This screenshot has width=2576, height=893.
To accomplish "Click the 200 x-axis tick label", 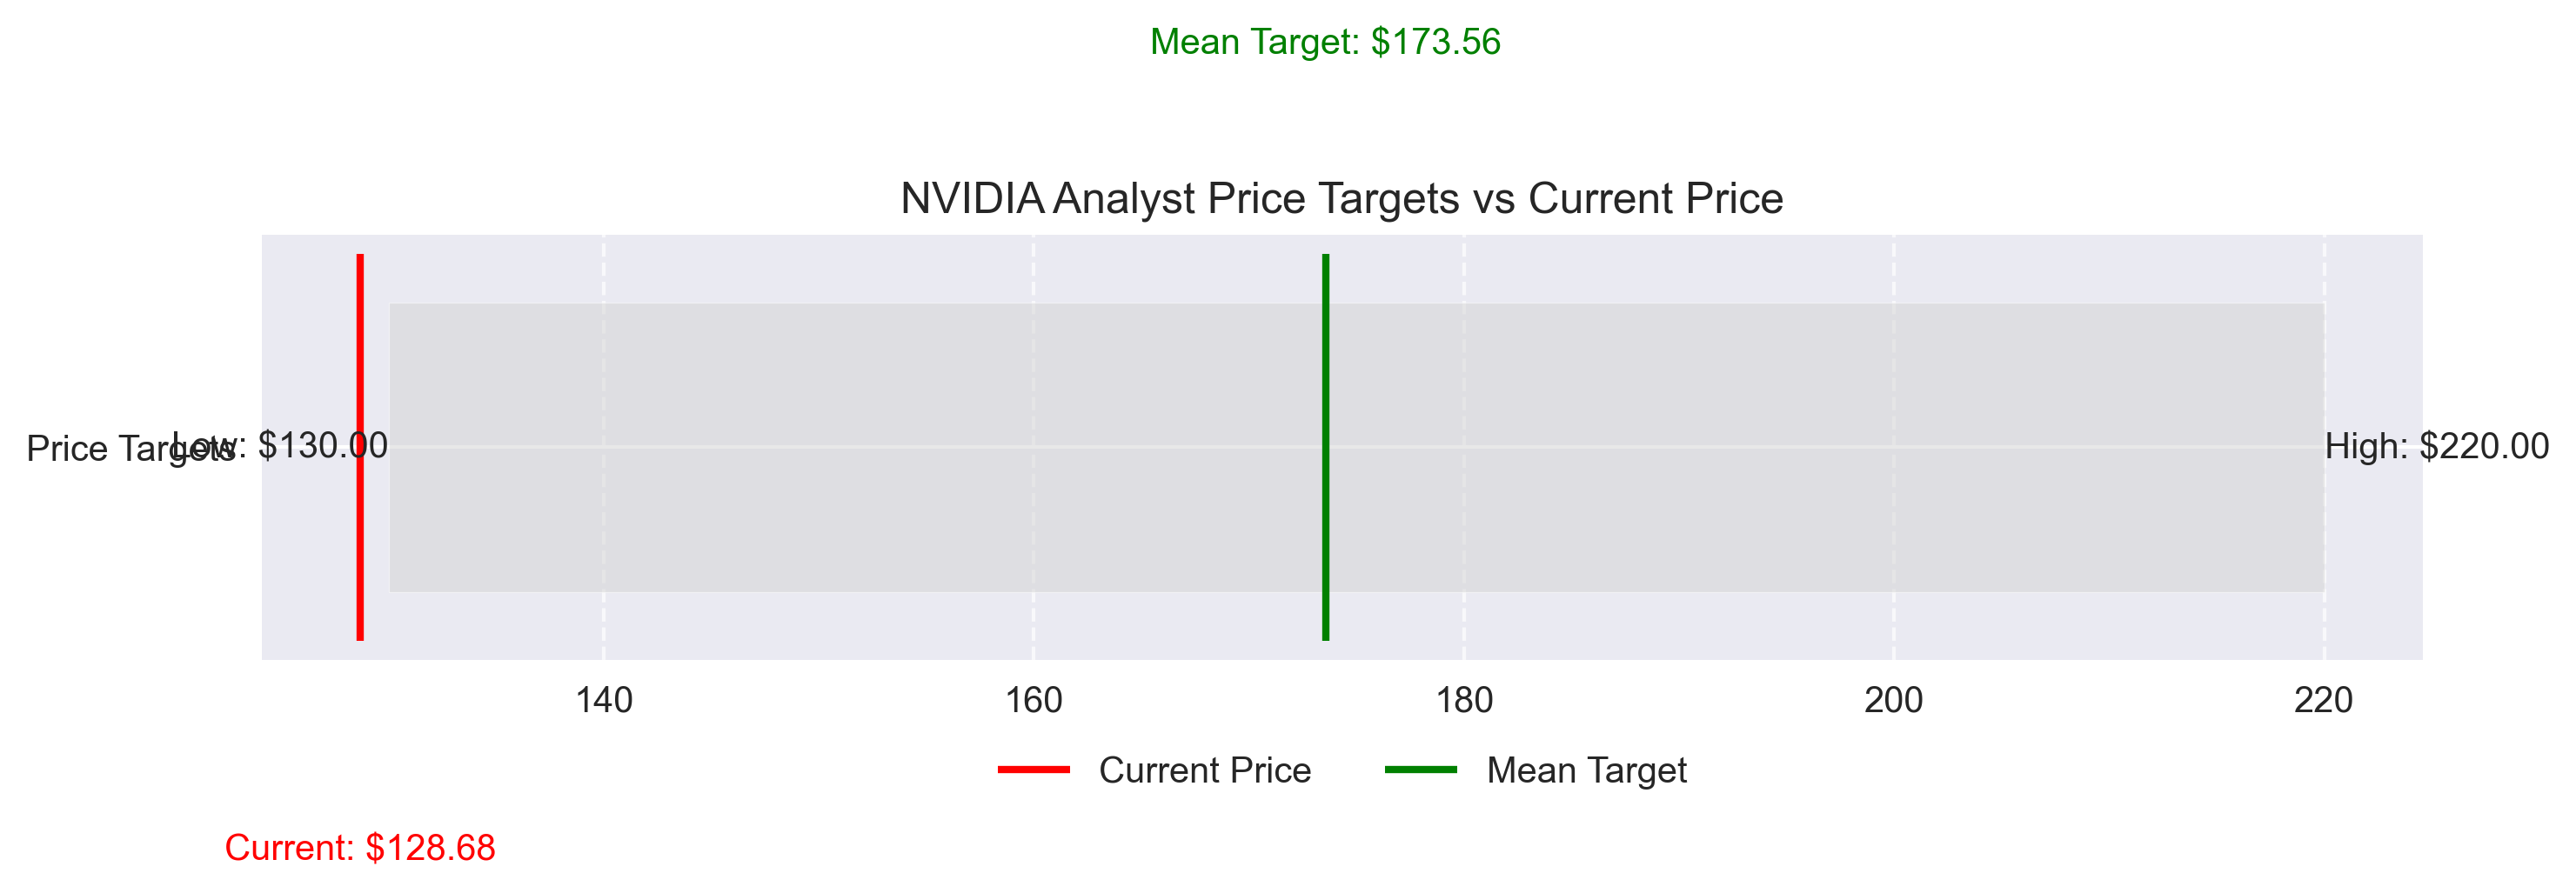I will [1893, 700].
